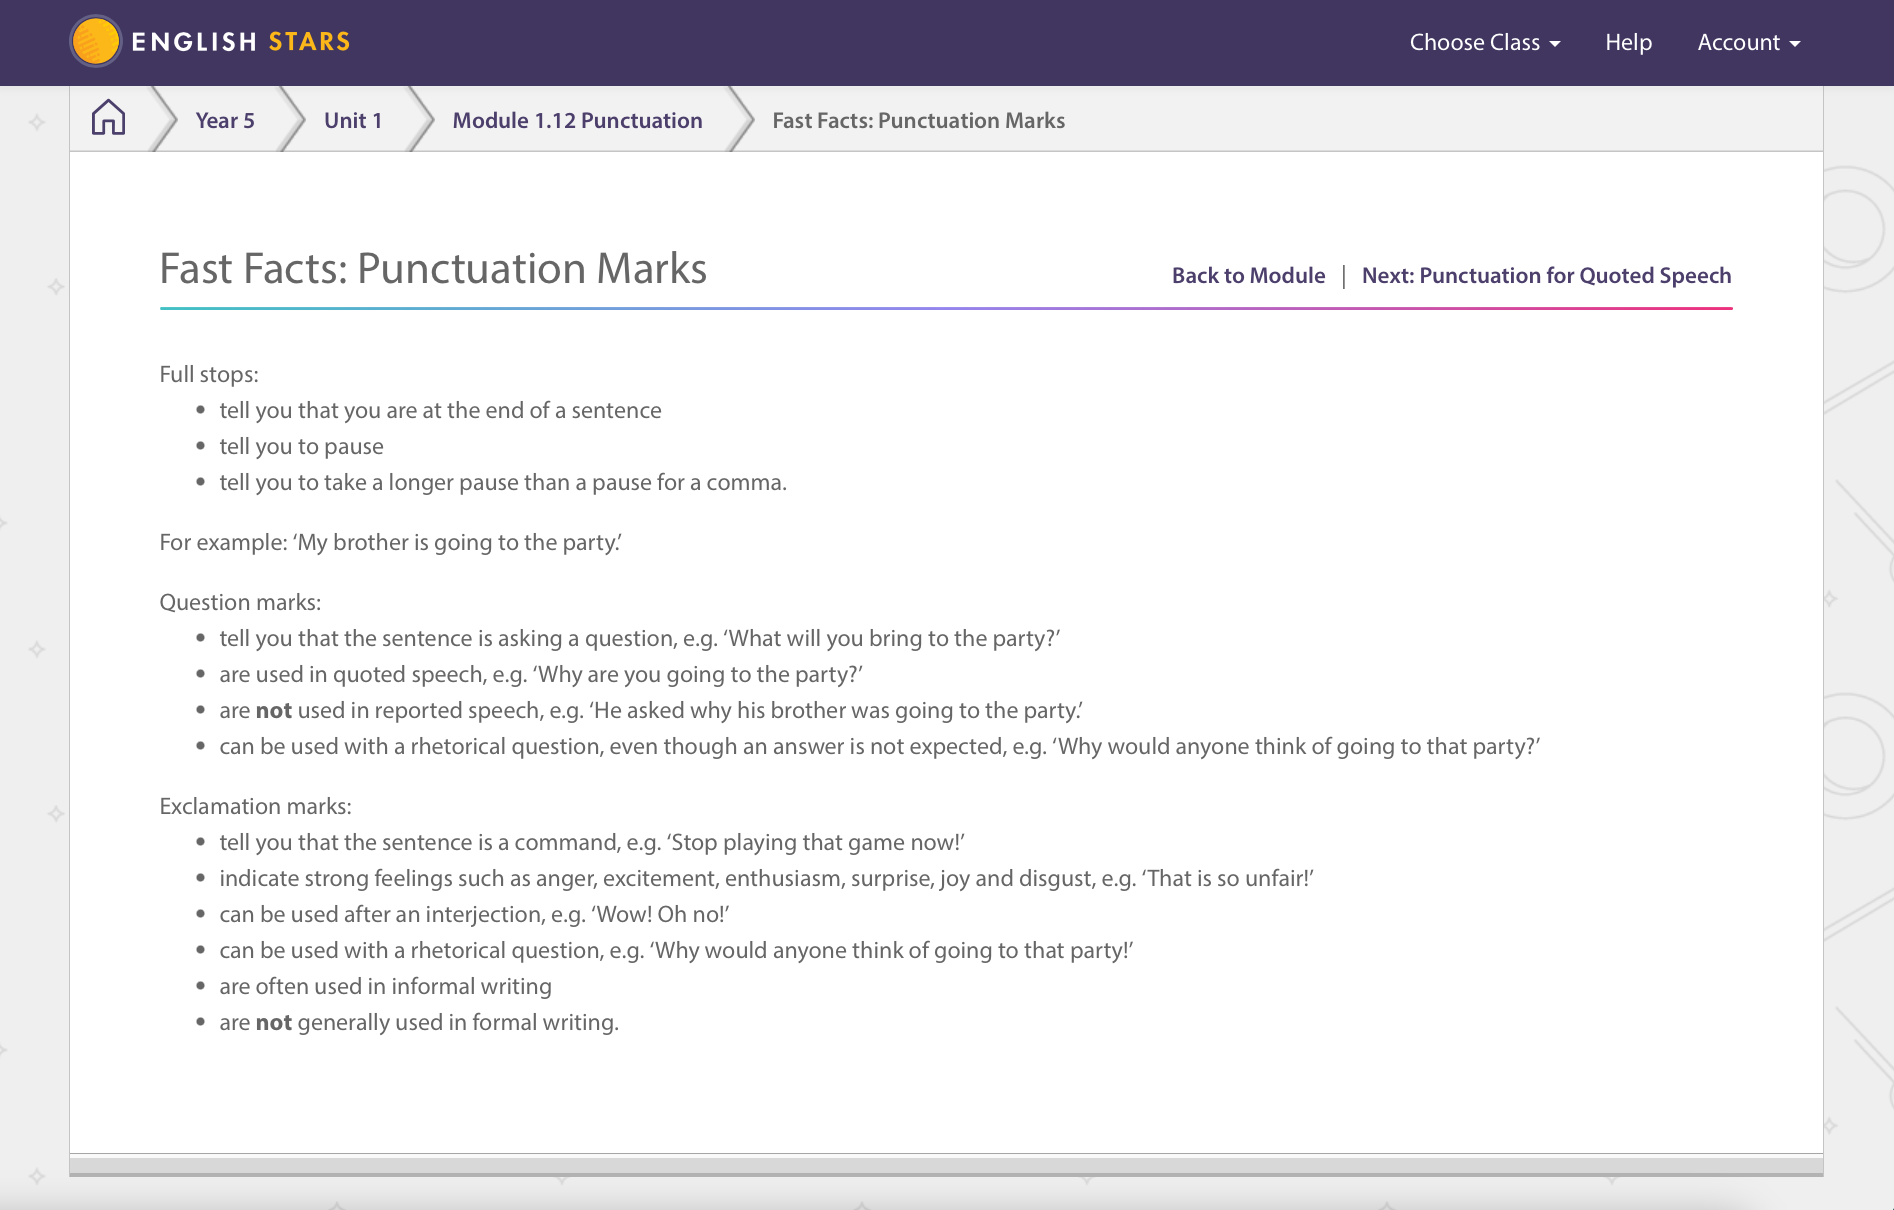Viewport: 1894px width, 1210px height.
Task: Click the quoted speech bullet 'Why are you going'
Action: (x=541, y=674)
